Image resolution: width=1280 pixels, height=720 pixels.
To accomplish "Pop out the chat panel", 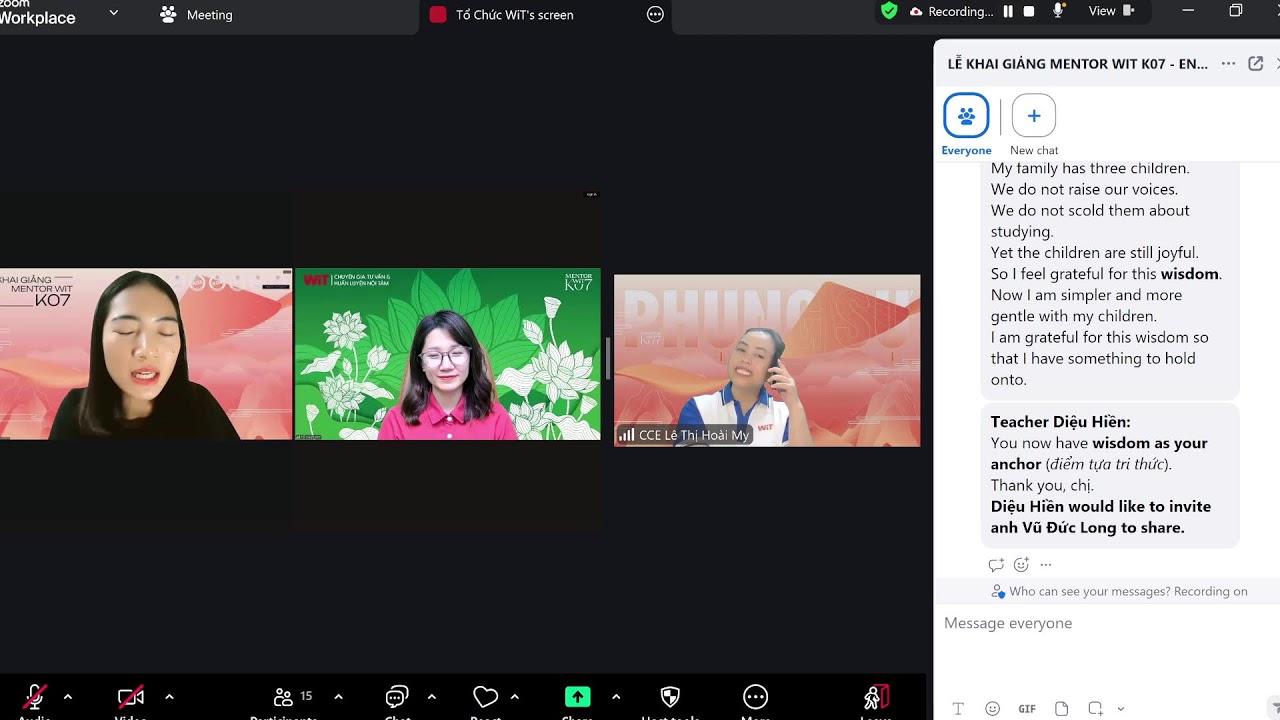I will (x=1256, y=63).
